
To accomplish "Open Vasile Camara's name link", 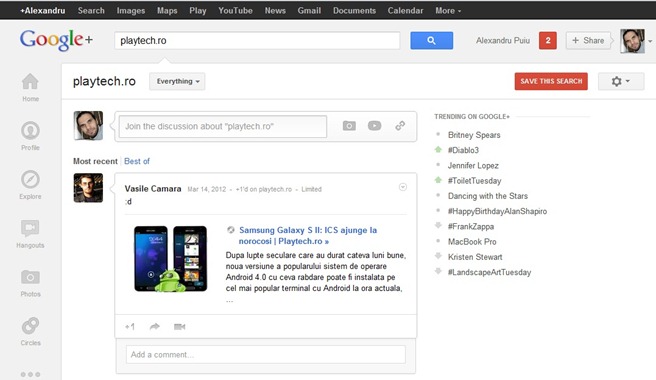I will coord(153,189).
